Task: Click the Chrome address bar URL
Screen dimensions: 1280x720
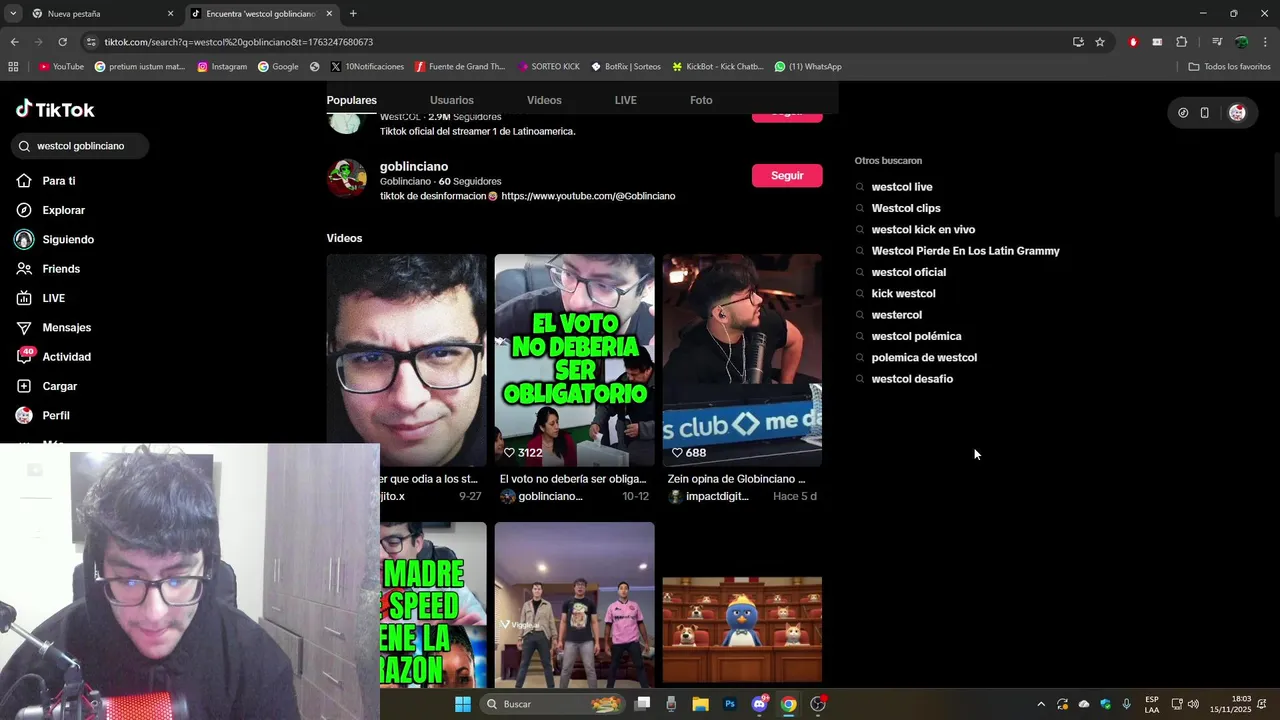Action: [238, 42]
